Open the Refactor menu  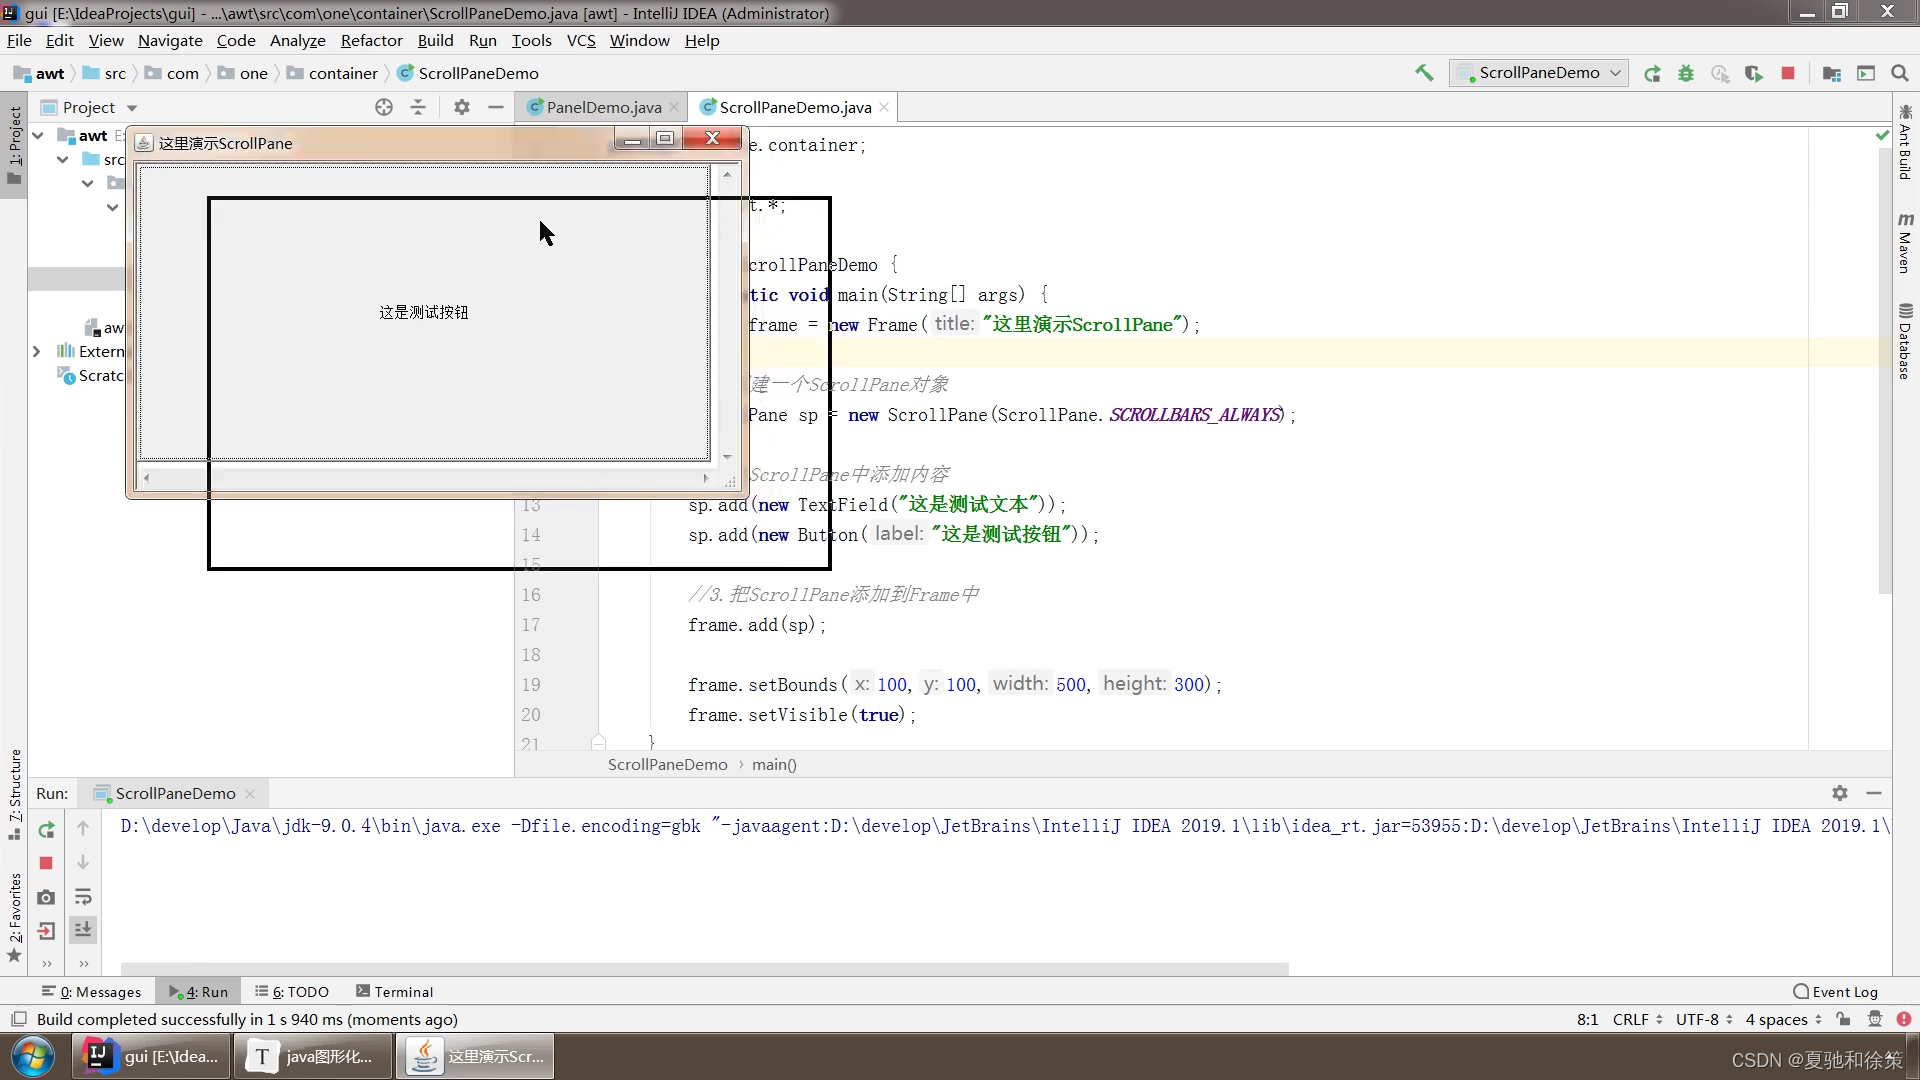pyautogui.click(x=371, y=41)
